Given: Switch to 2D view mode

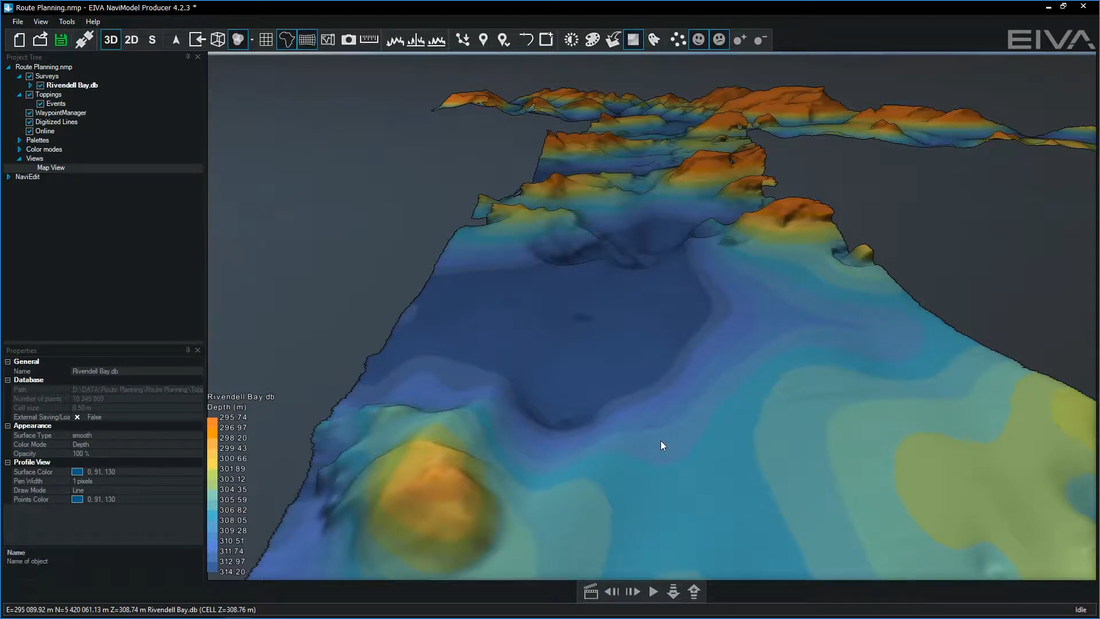Looking at the screenshot, I should click(131, 40).
